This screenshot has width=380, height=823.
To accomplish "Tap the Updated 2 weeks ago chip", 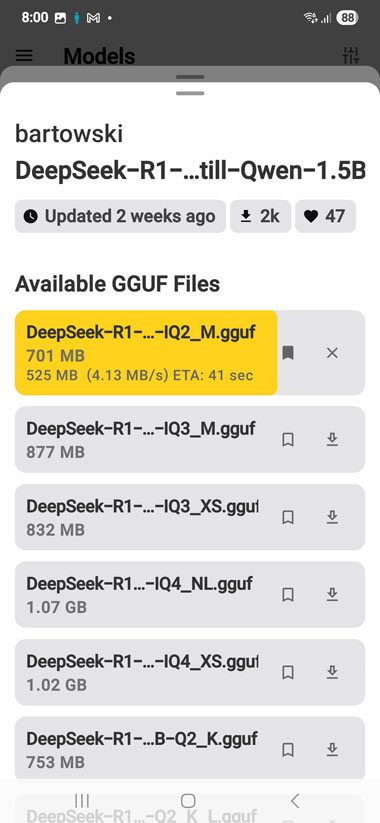I will coord(120,216).
